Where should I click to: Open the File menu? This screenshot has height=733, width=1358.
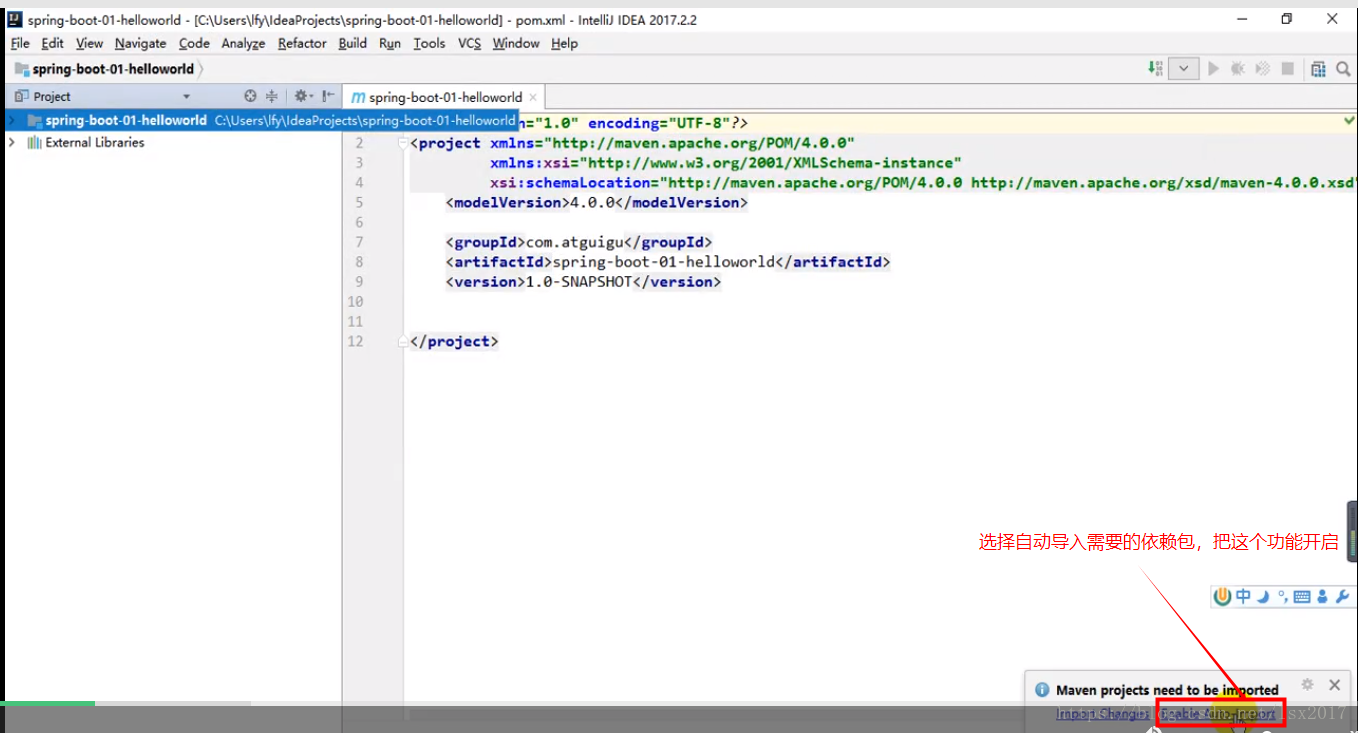[20, 43]
